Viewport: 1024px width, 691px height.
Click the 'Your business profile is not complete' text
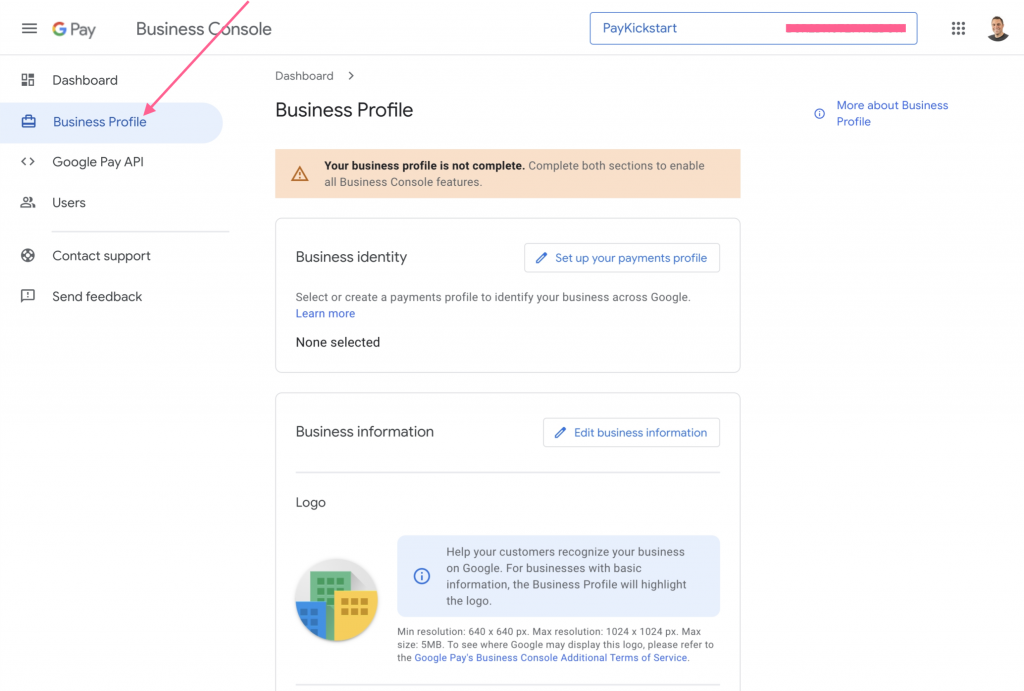click(x=424, y=166)
